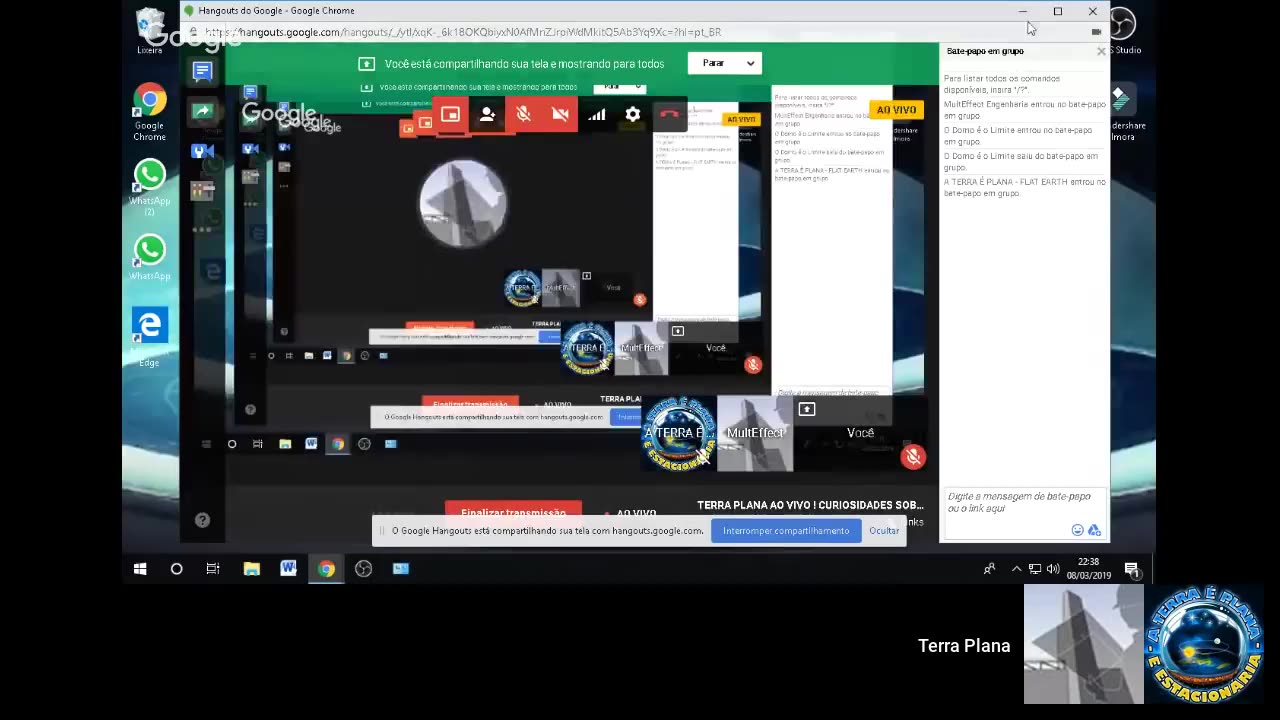Viewport: 1280px width, 720px height.
Task: Open the notification center icon
Action: tap(1132, 569)
